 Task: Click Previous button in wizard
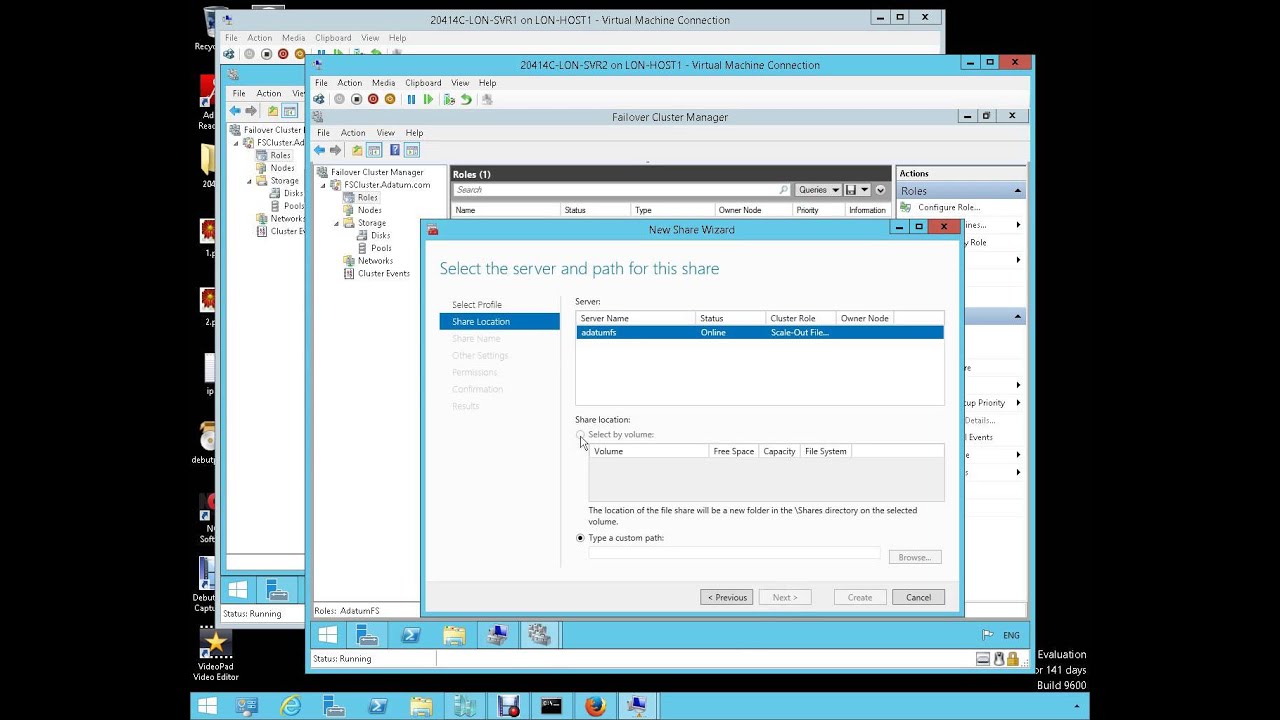point(727,597)
